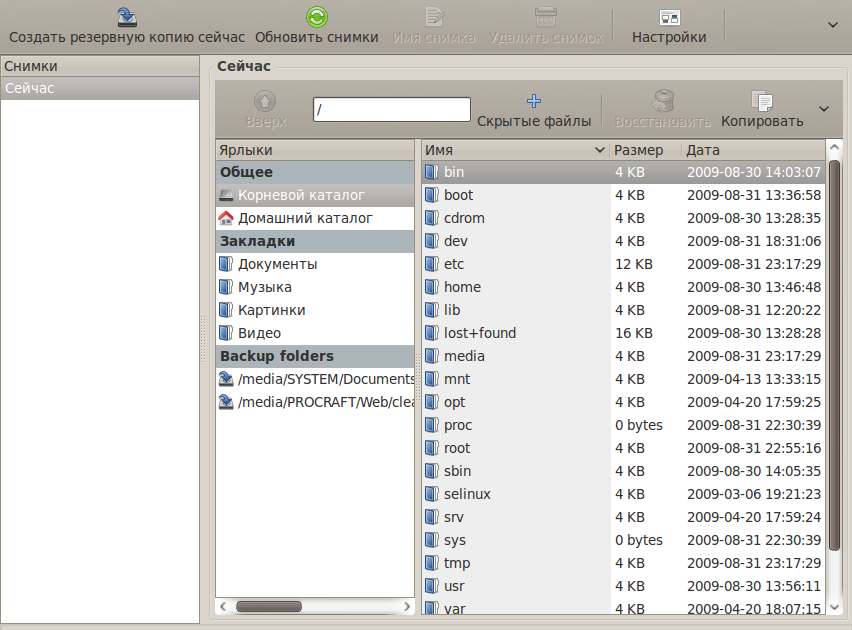The width and height of the screenshot is (852, 630).
Task: Click the '12 KB' size of etc
Action: (634, 264)
